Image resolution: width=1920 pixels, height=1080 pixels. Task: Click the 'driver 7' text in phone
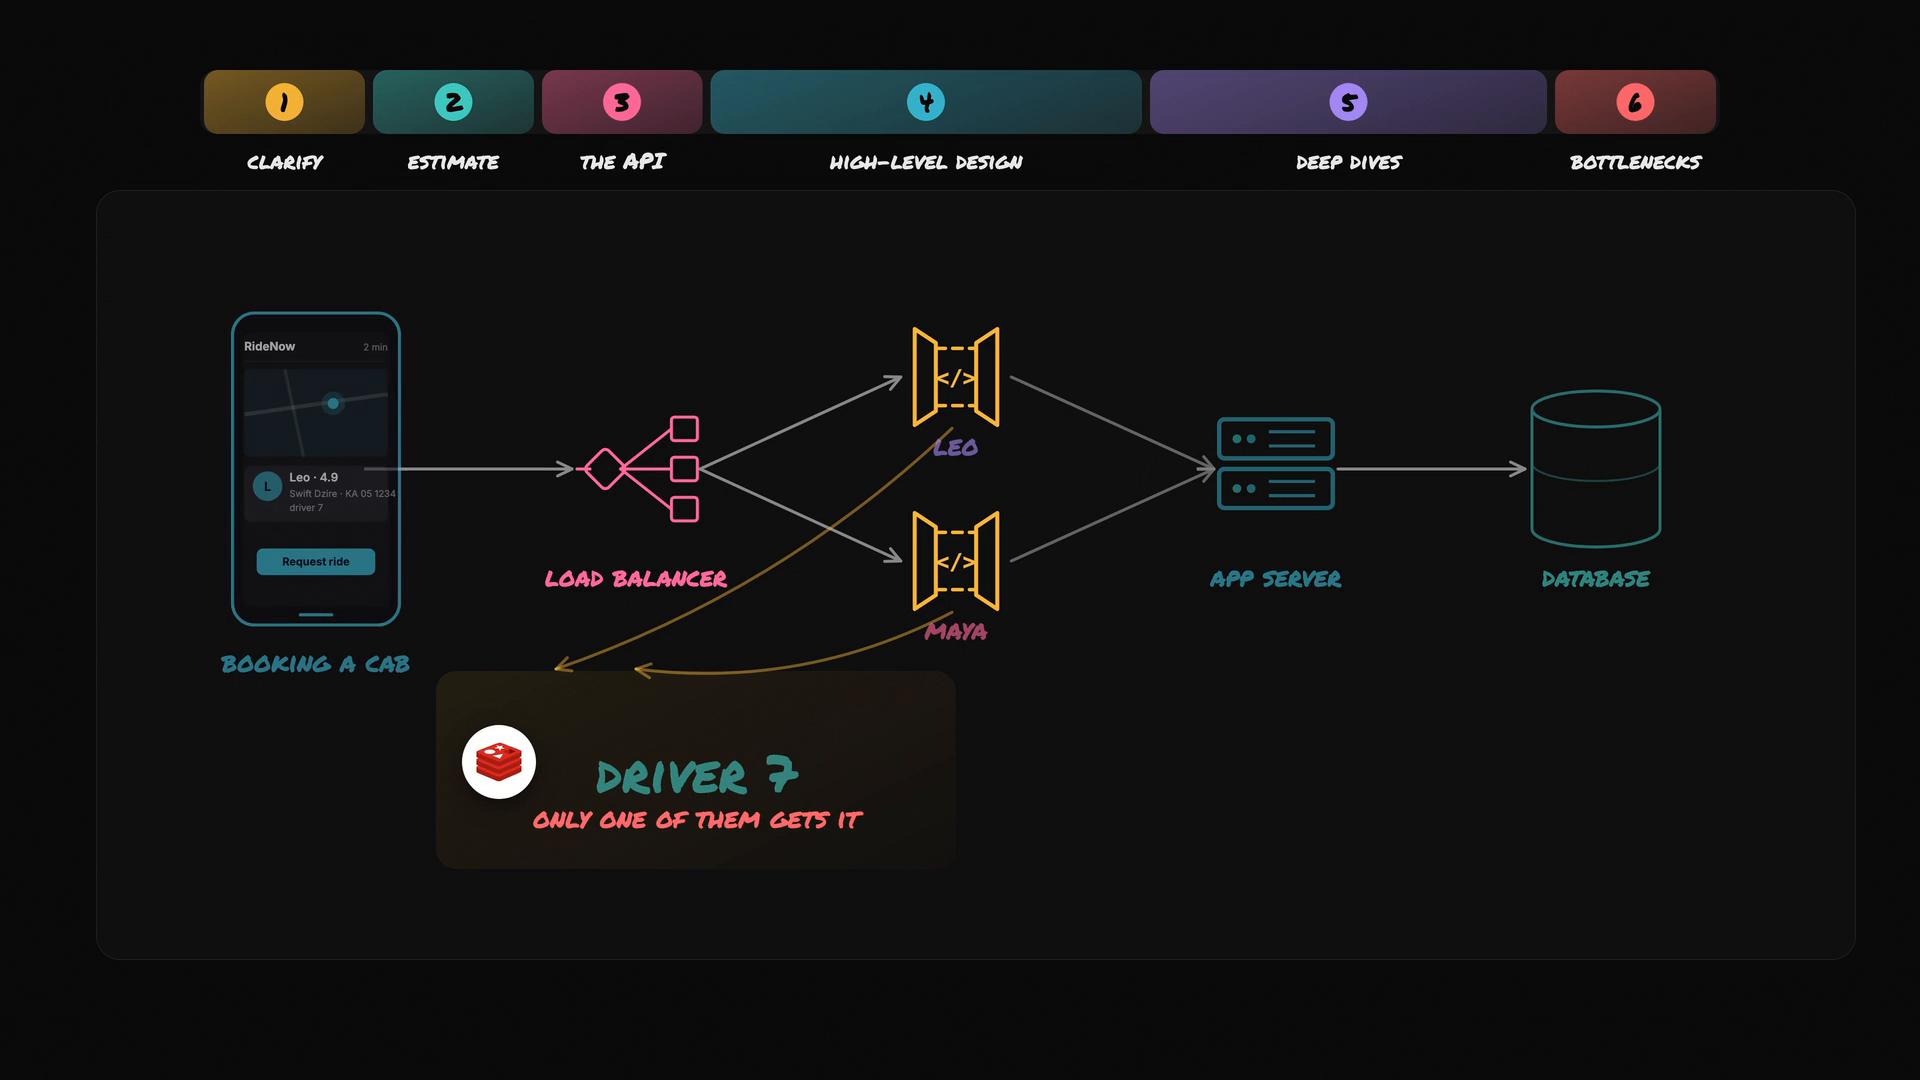[306, 508]
